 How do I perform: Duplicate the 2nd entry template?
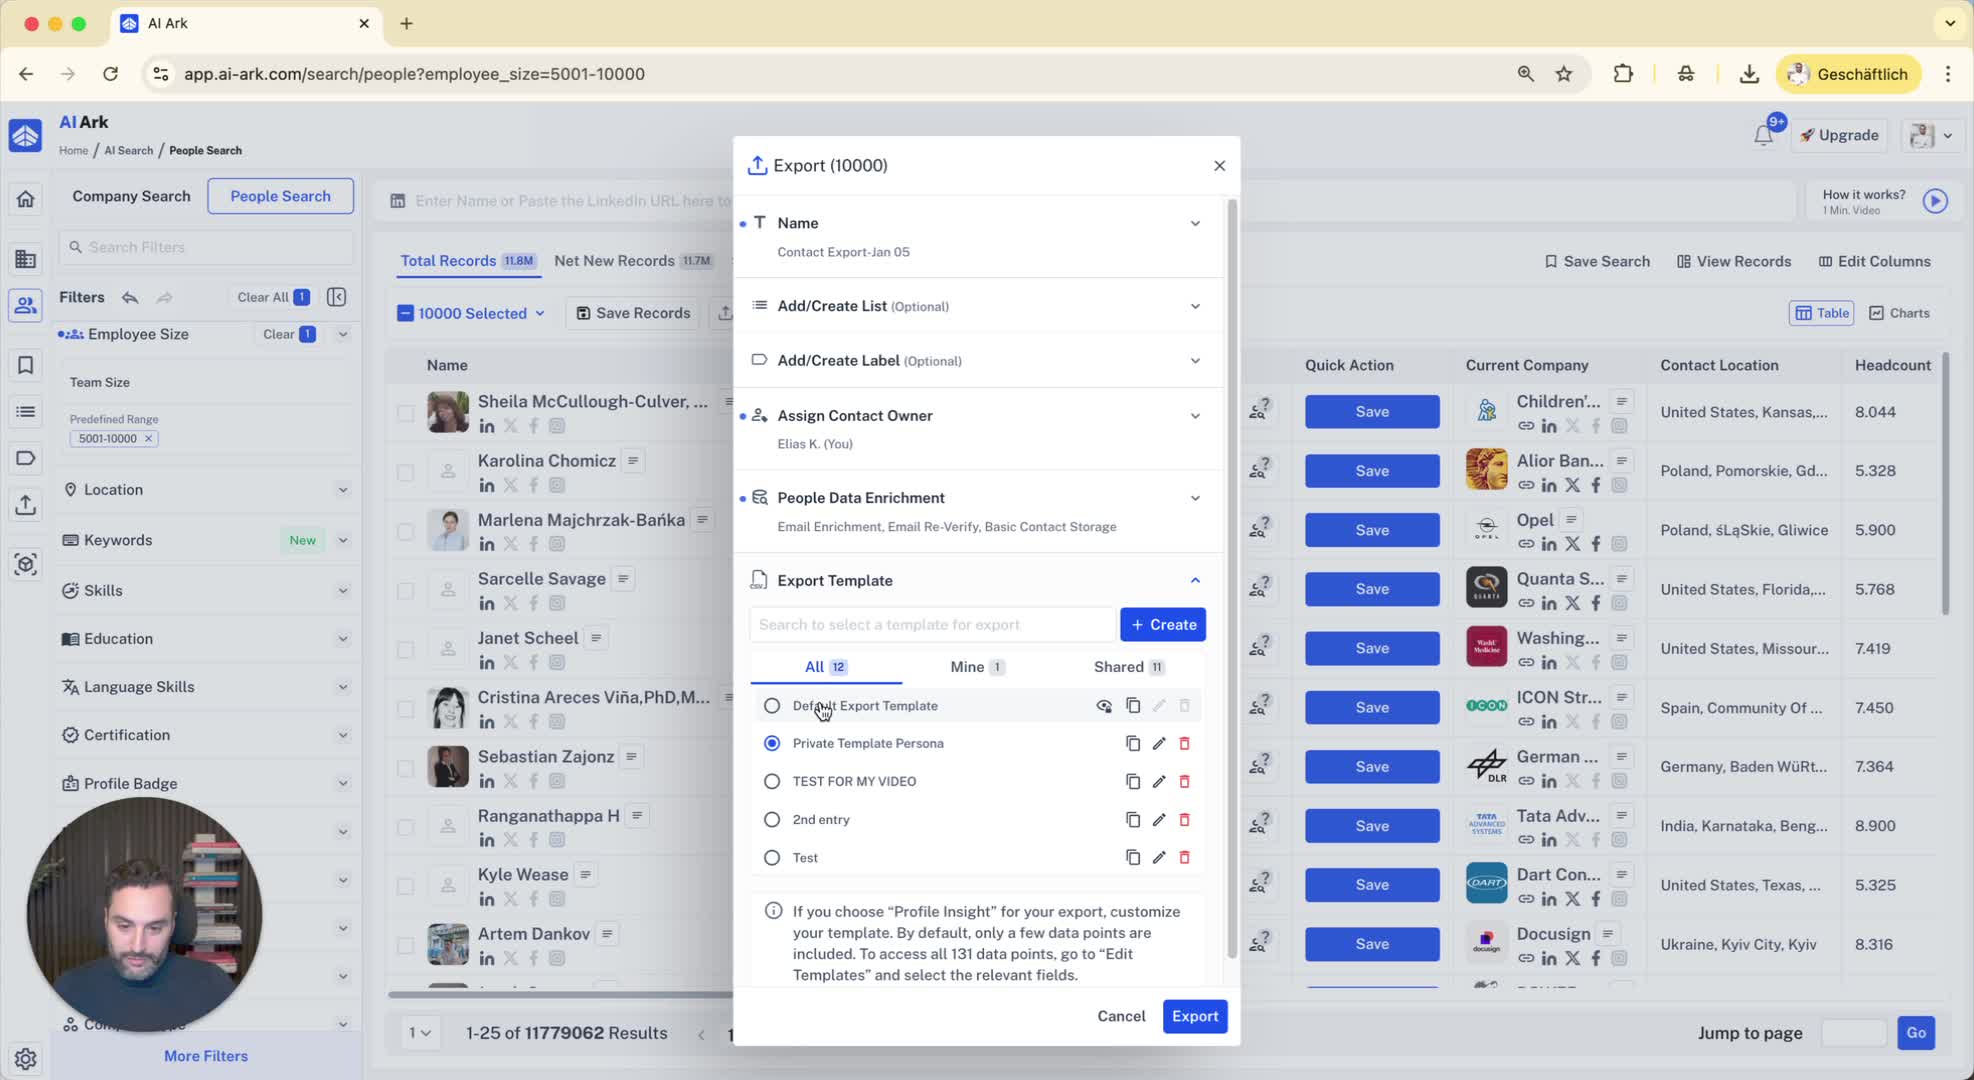point(1132,819)
